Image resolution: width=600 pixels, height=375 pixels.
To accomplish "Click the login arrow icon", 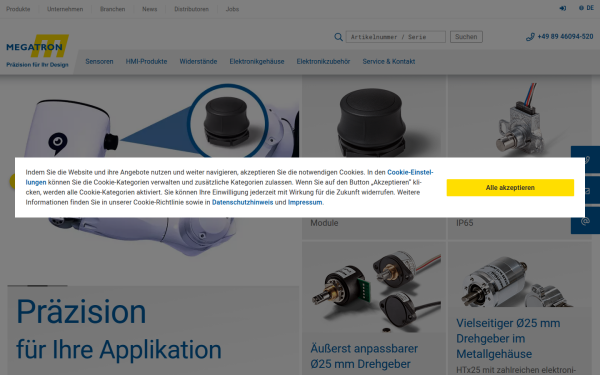I will [x=562, y=8].
